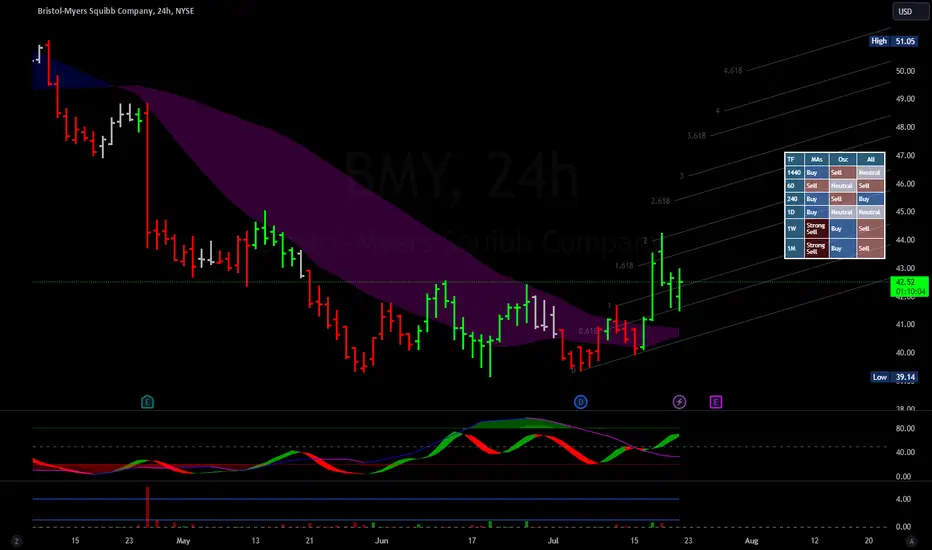The image size is (932, 550).
Task: Click the Jun date axis label
Action: tap(382, 540)
